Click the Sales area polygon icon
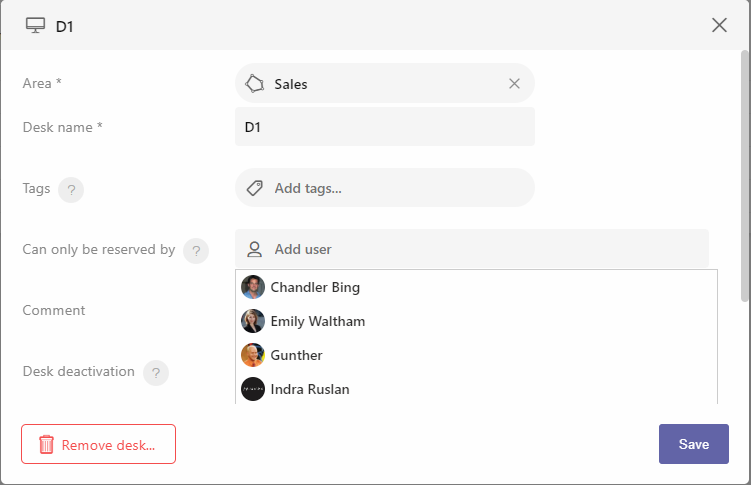751x485 pixels. coord(254,84)
